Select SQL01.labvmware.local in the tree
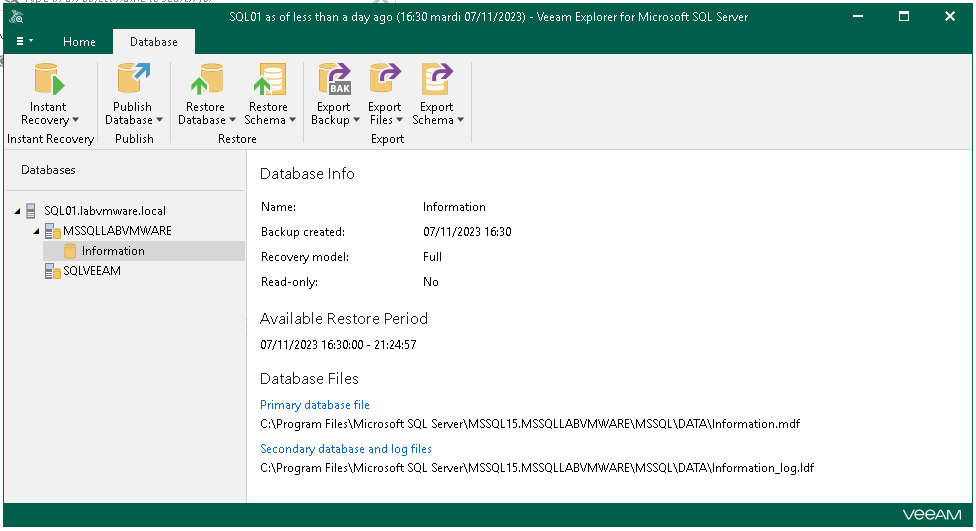Viewport: 976px width, 531px height. (105, 211)
